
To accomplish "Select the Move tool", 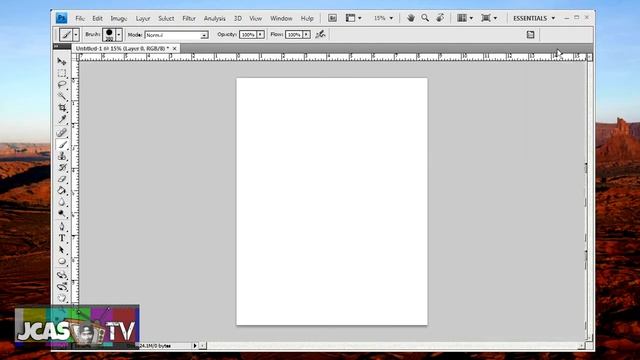I will [62, 62].
